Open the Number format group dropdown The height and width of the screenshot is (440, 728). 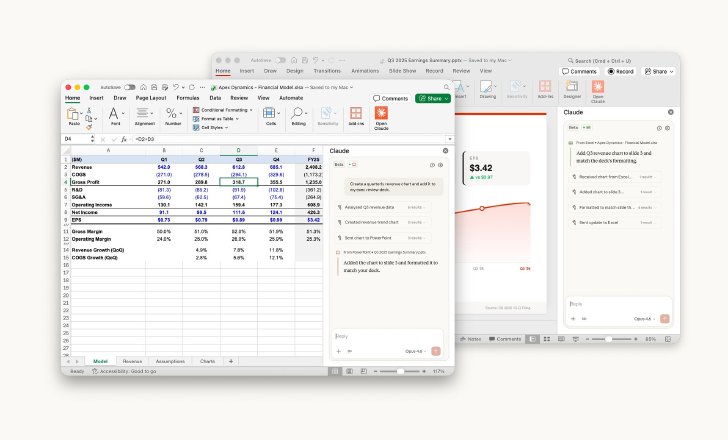point(181,113)
